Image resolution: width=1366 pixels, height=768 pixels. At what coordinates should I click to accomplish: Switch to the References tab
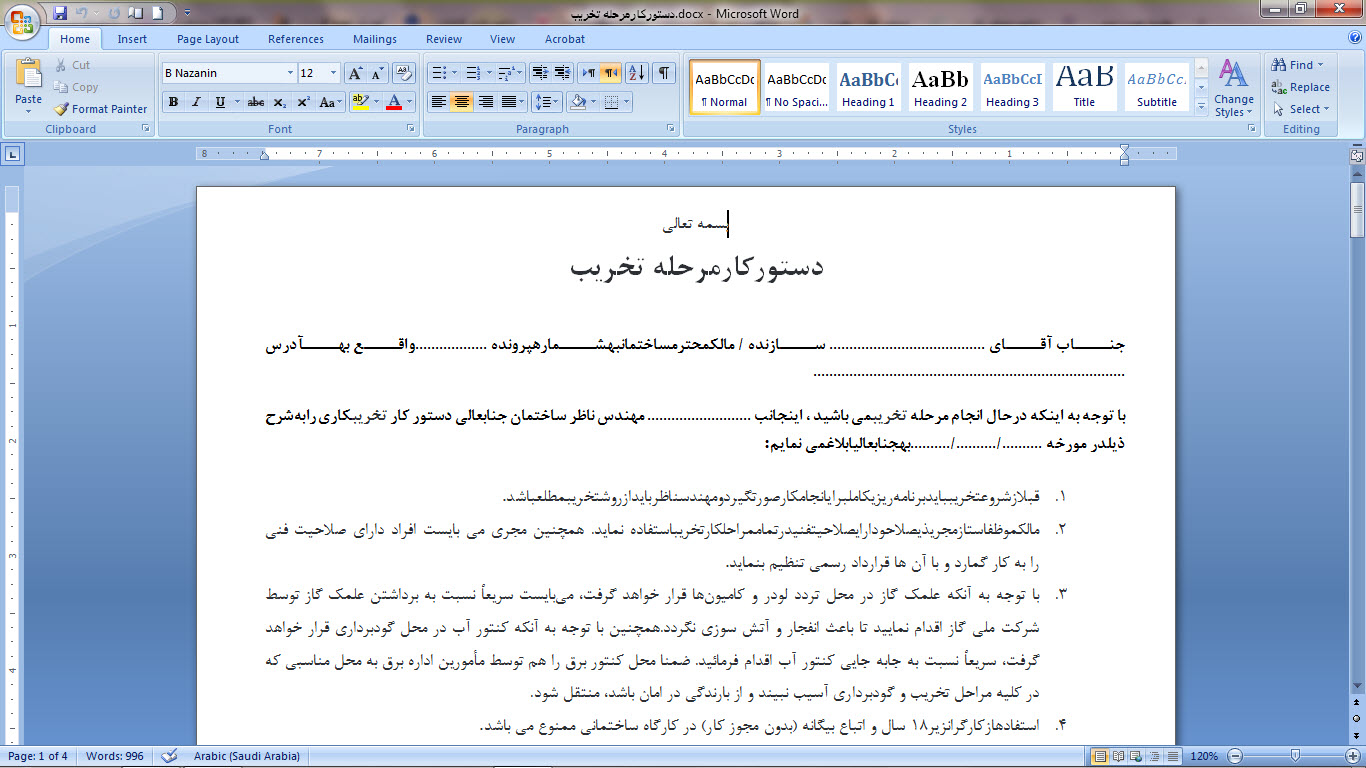(x=296, y=39)
